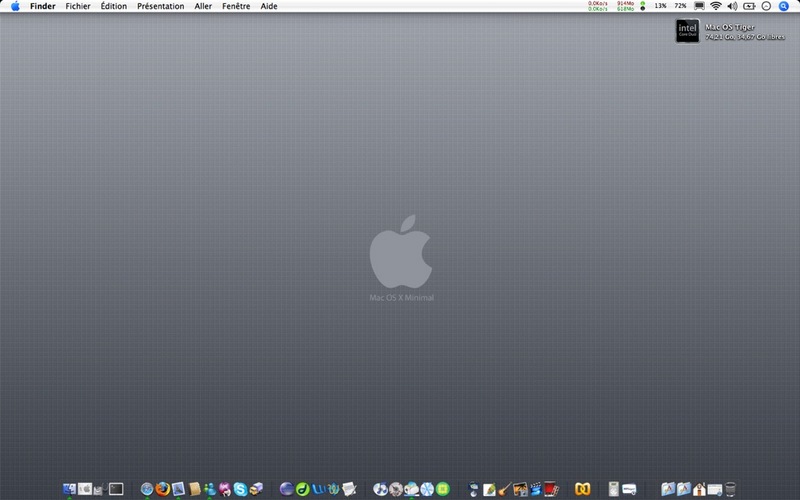The width and height of the screenshot is (800, 500).
Task: Select the Mac OS Tiger drive icon
Action: [x=687, y=31]
